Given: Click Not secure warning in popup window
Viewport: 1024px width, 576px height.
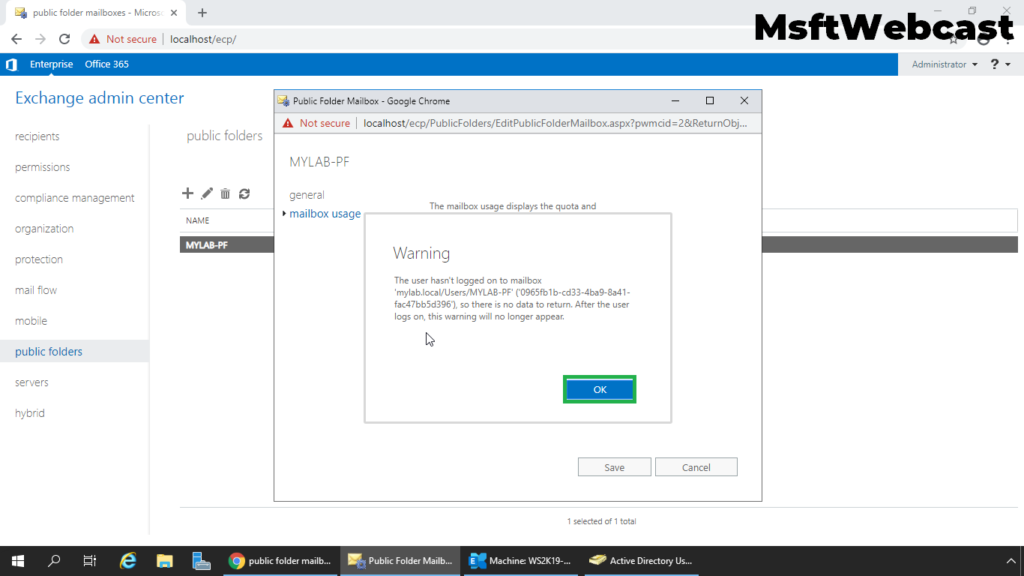Looking at the screenshot, I should pos(317,123).
